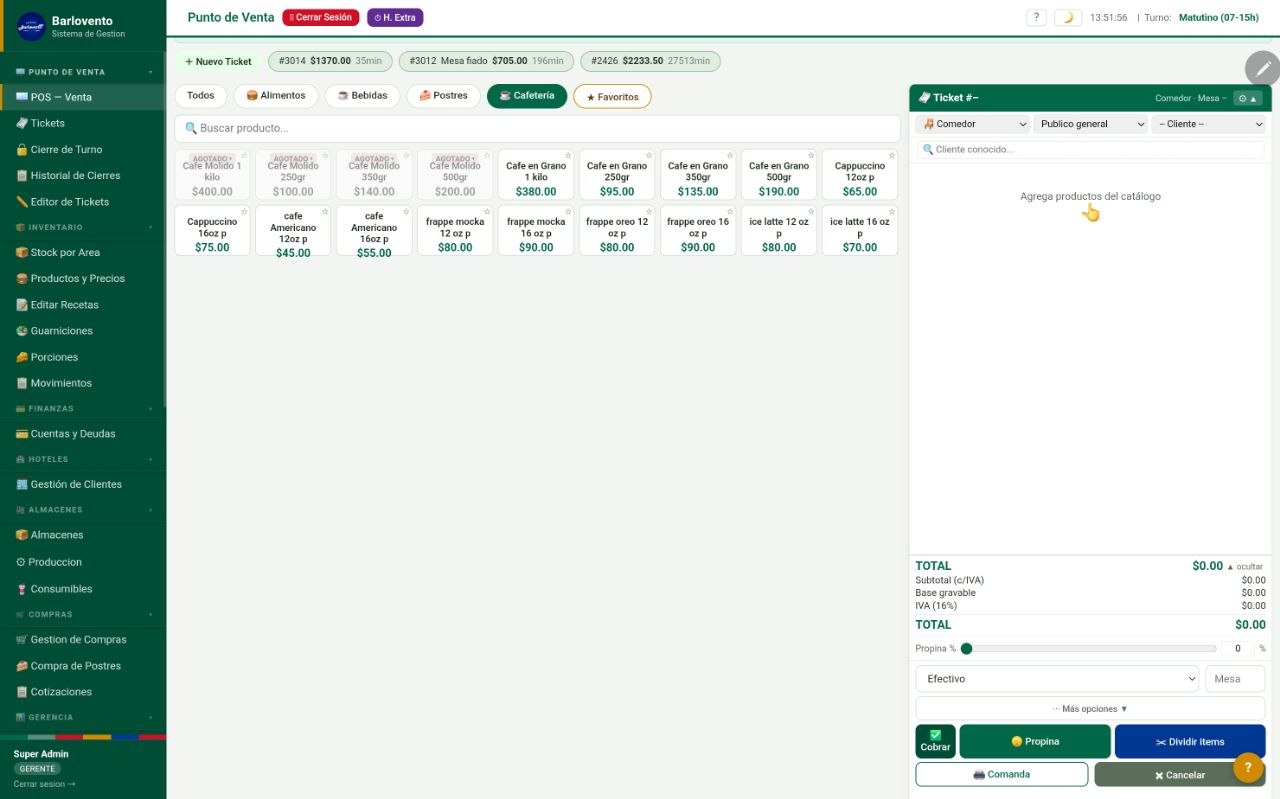Image resolution: width=1280 pixels, height=799 pixels.
Task: Add Cafe en Grano 250gr to ticket
Action: pyautogui.click(x=617, y=176)
